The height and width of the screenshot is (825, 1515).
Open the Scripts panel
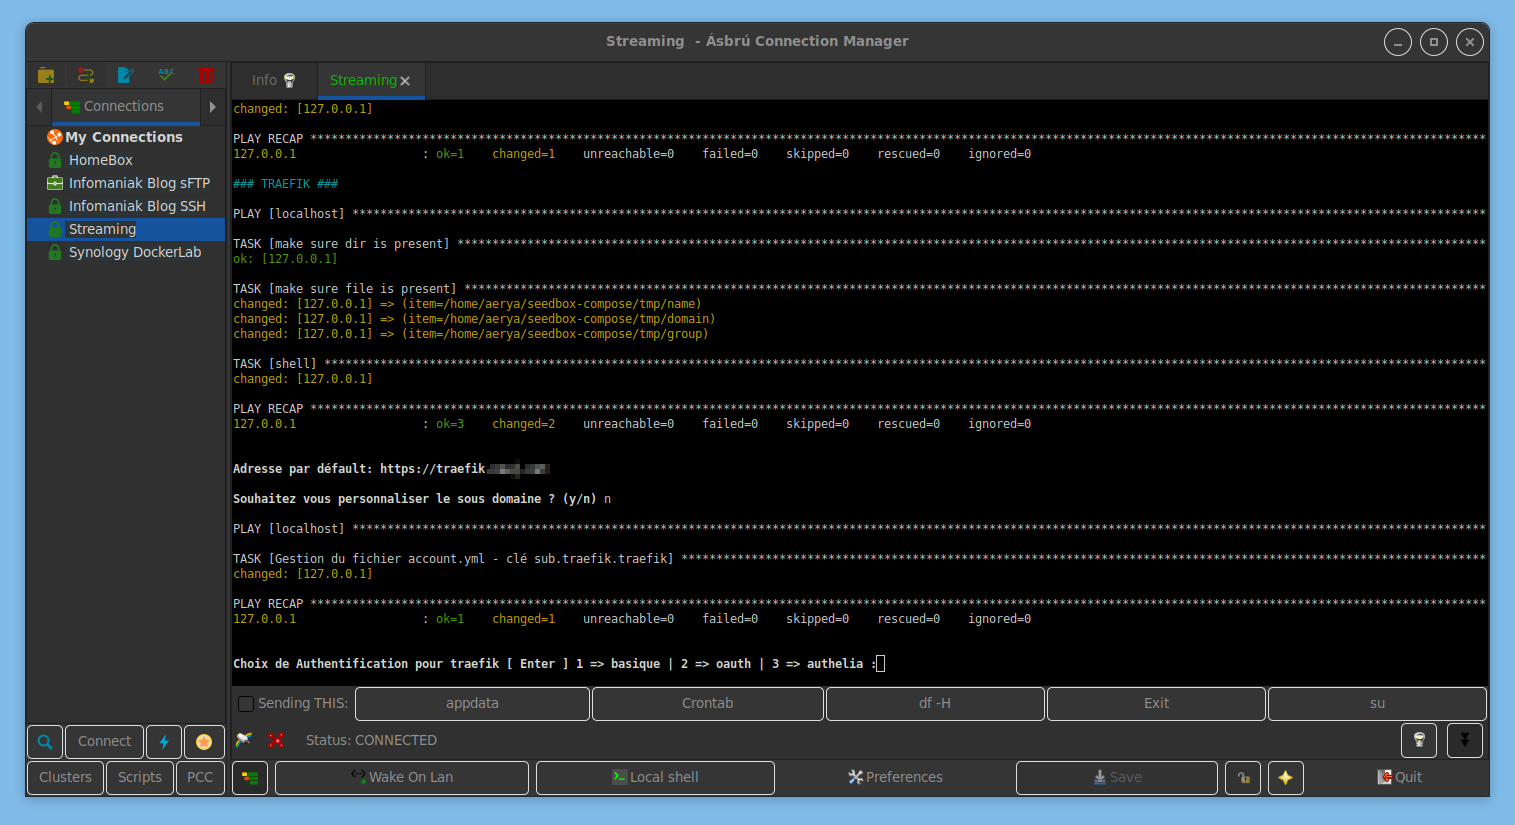point(140,778)
